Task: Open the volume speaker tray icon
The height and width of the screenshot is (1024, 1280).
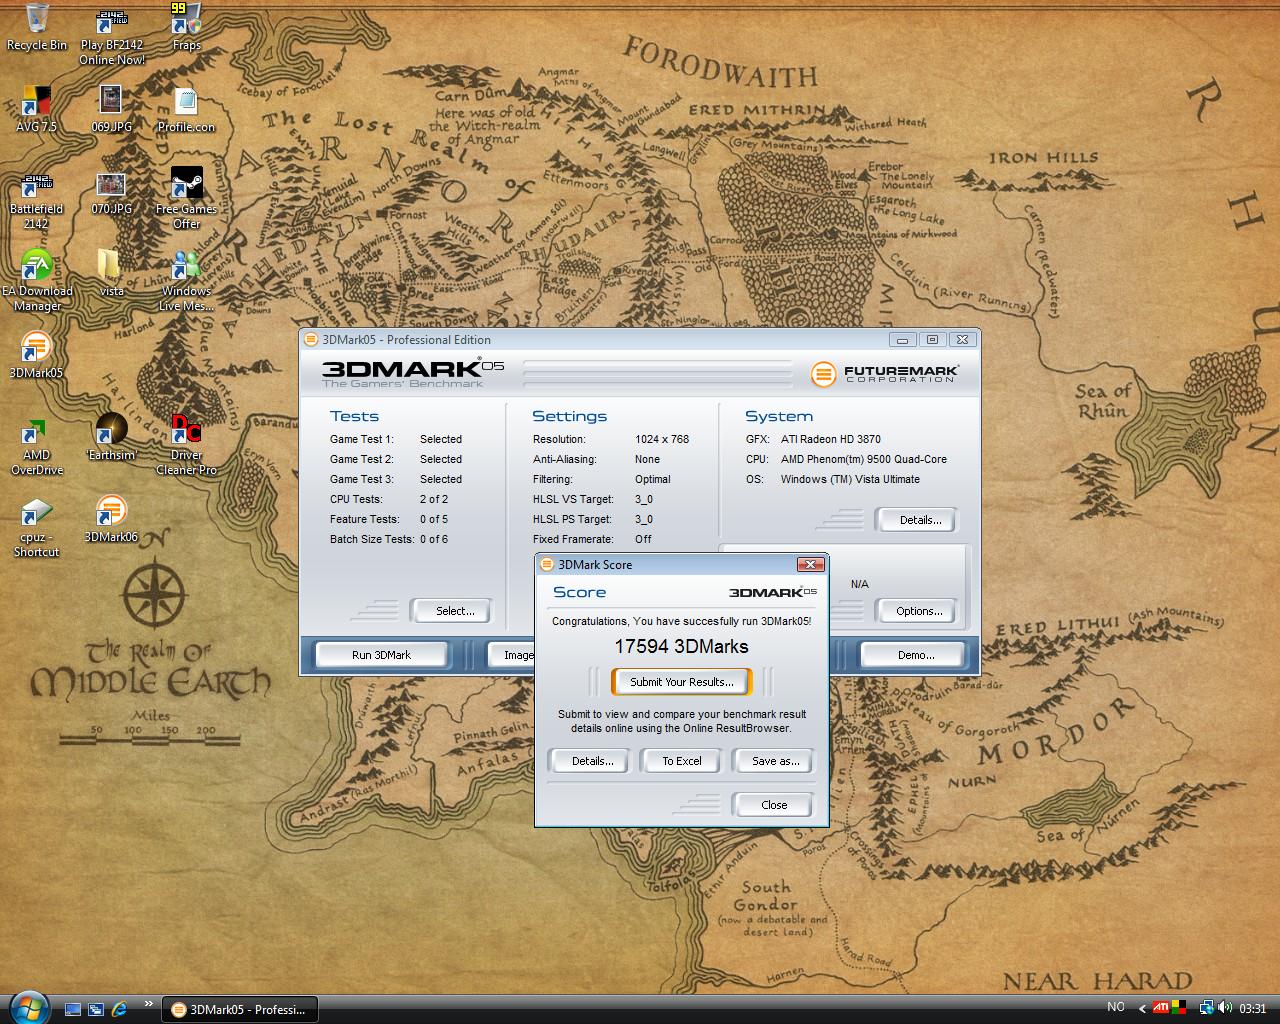Action: tap(1224, 1008)
